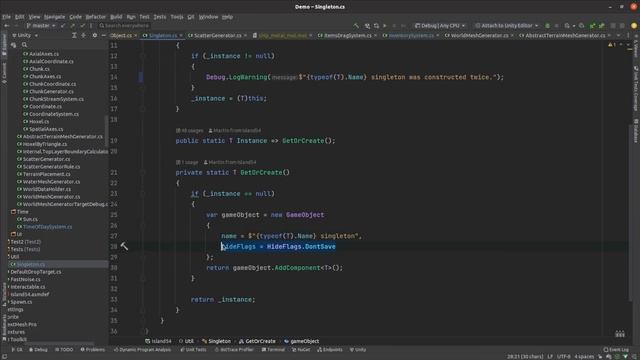Click the hammer build icon in toolbar
Viewport: 640px width, 360px height.
tap(356, 26)
